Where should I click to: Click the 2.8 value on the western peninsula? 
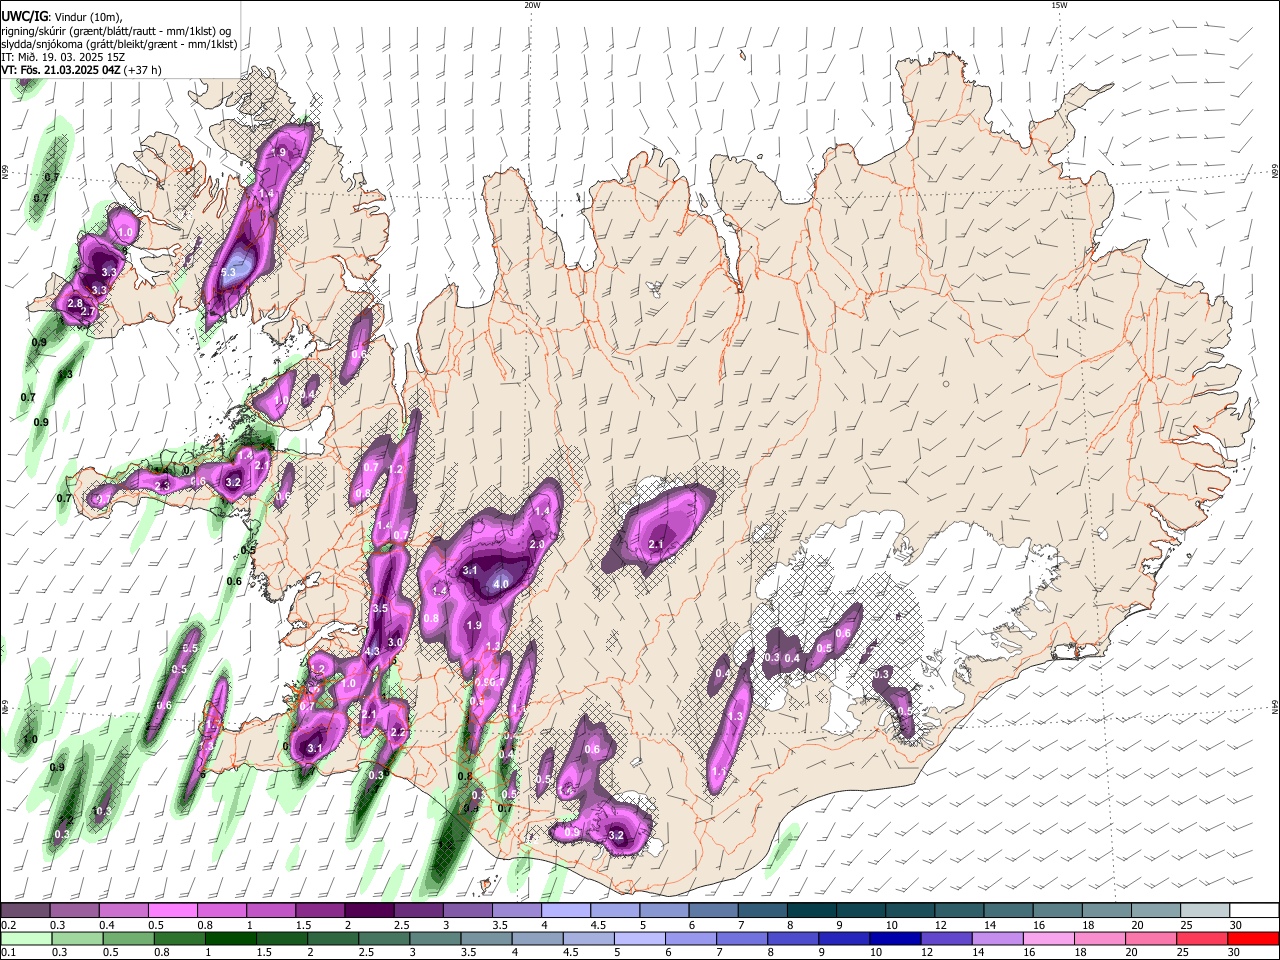75,303
